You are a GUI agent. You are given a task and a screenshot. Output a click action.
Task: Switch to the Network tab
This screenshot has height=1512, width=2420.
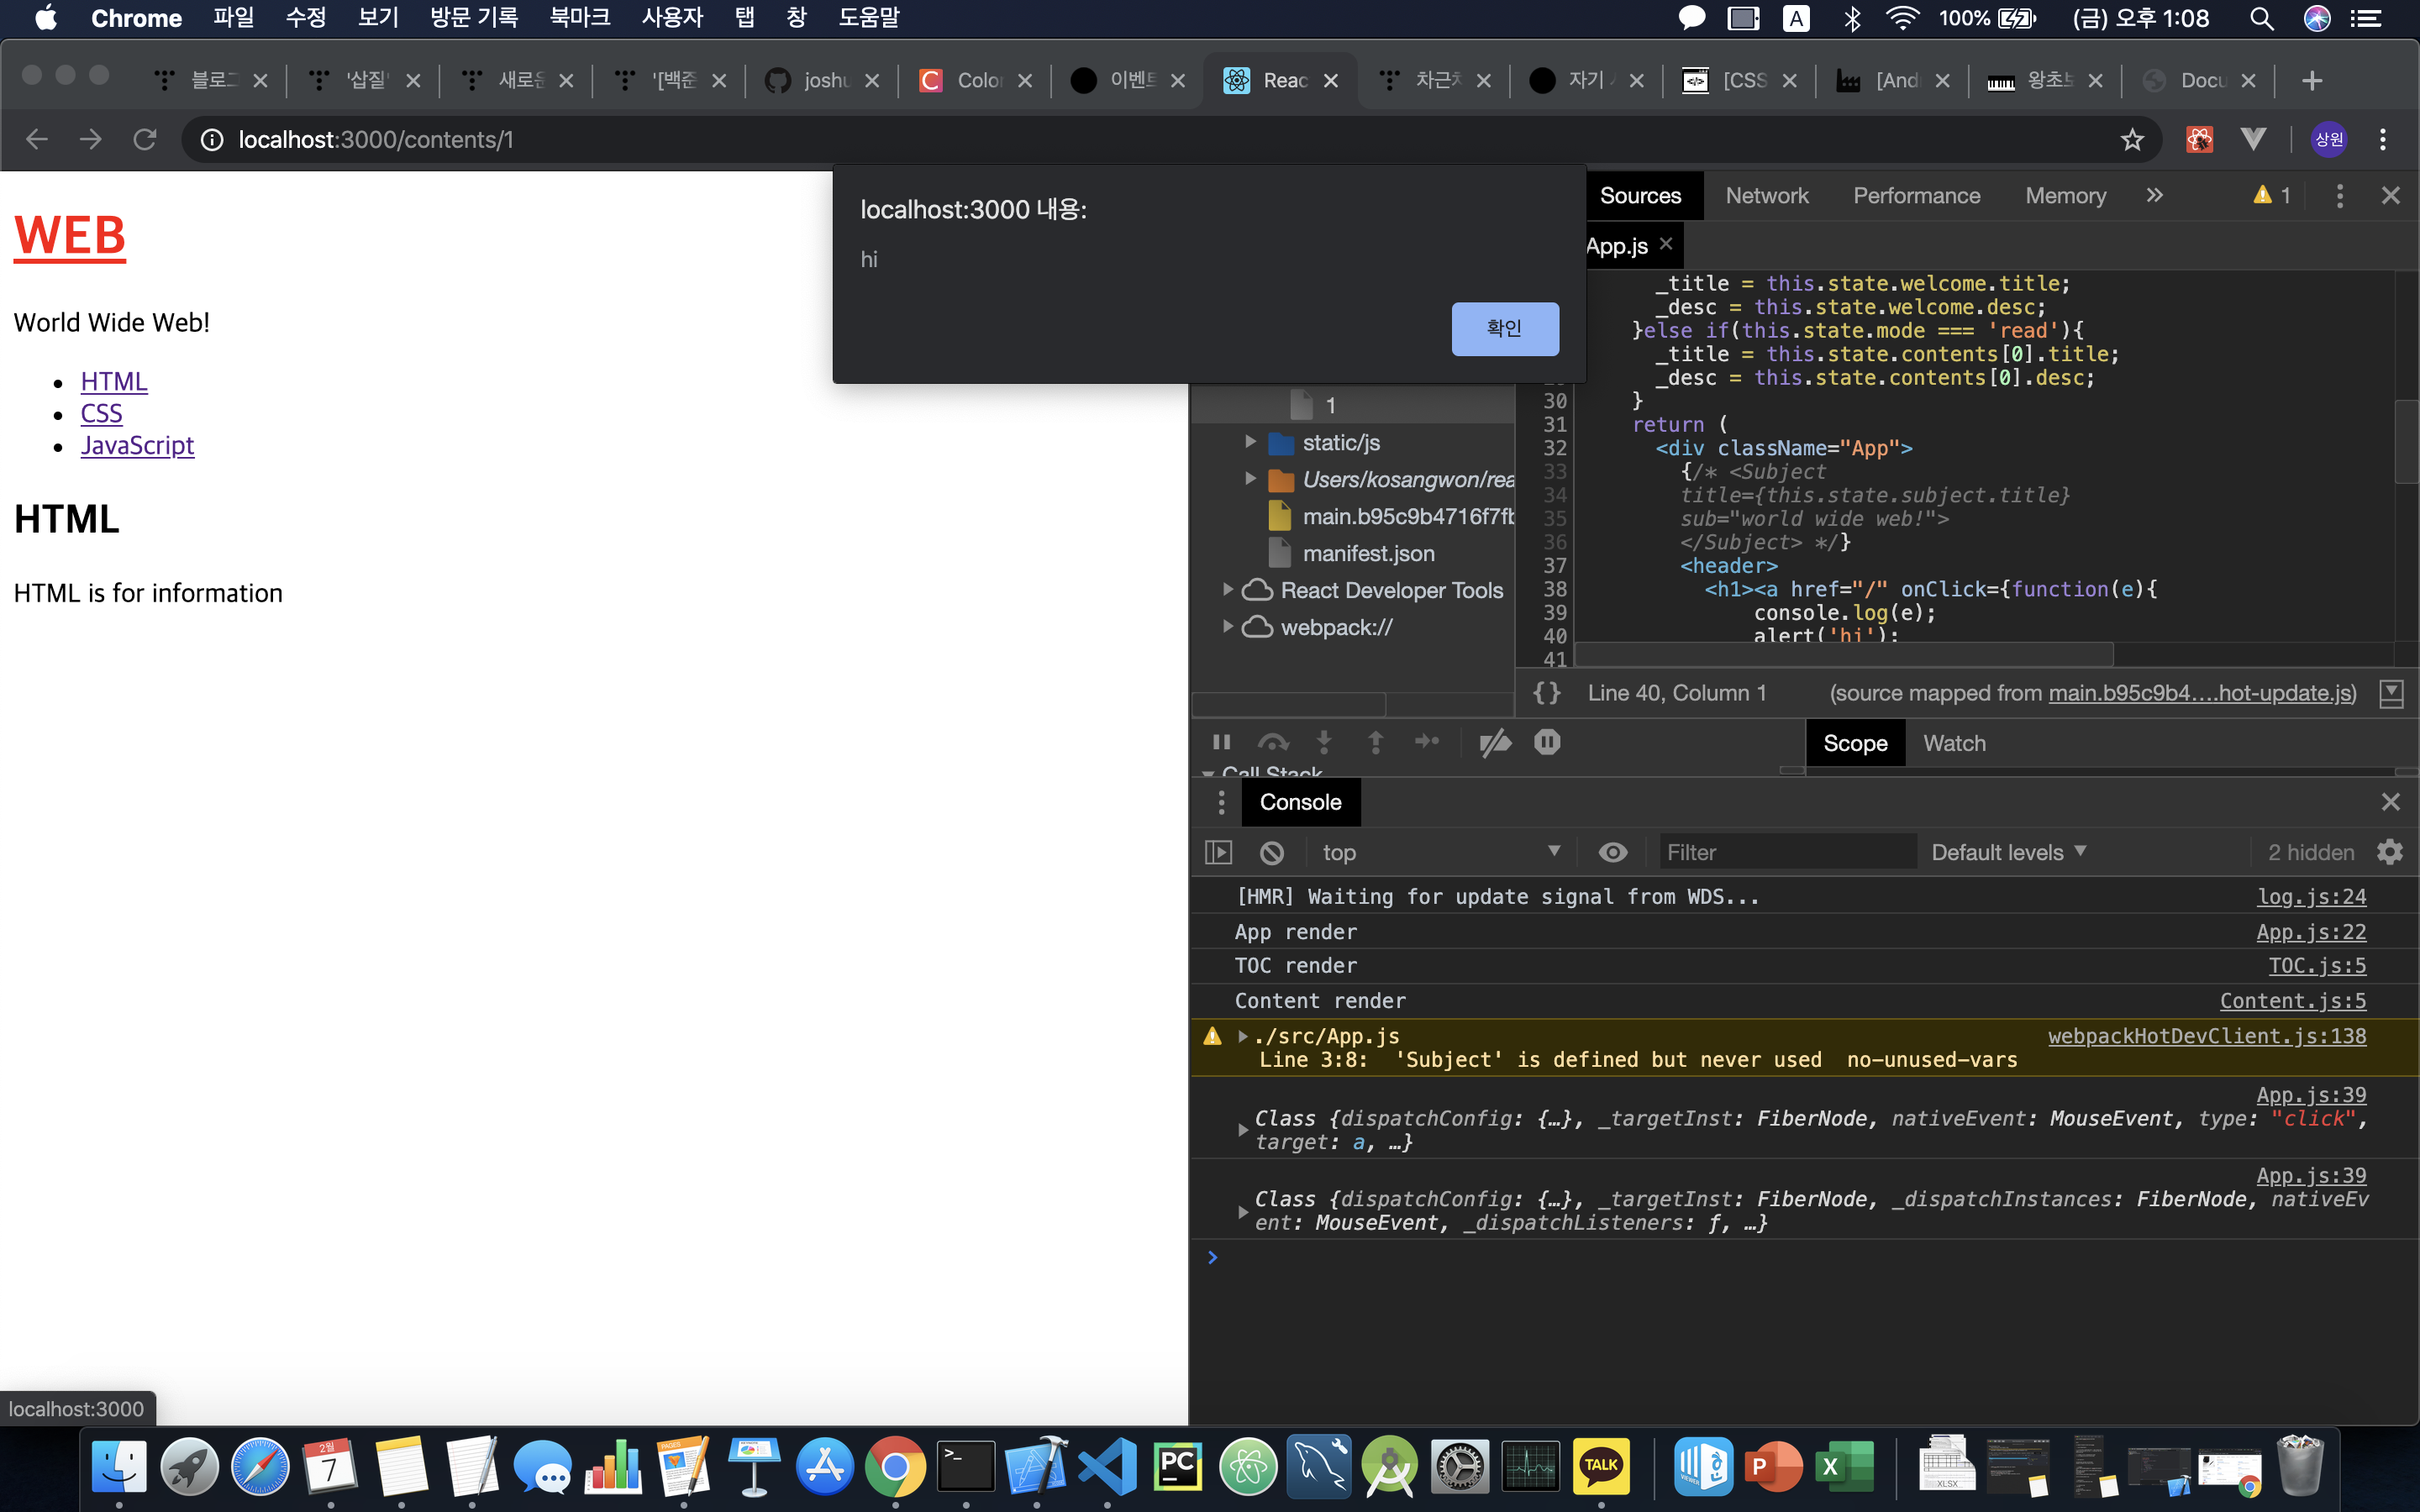[x=1766, y=196]
